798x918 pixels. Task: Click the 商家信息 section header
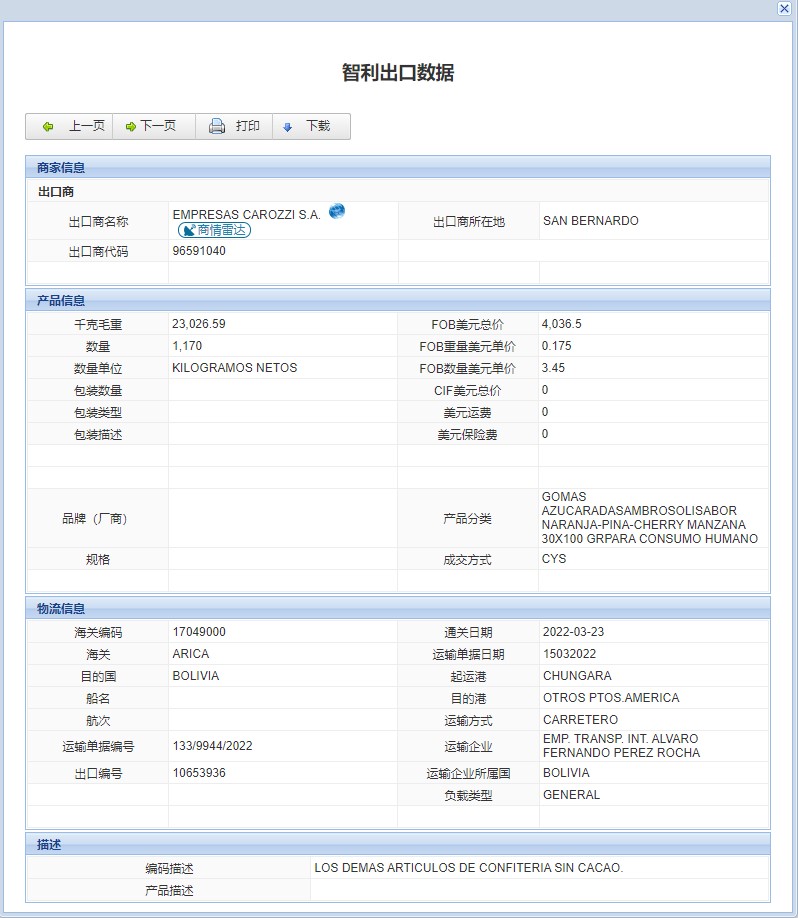point(398,167)
